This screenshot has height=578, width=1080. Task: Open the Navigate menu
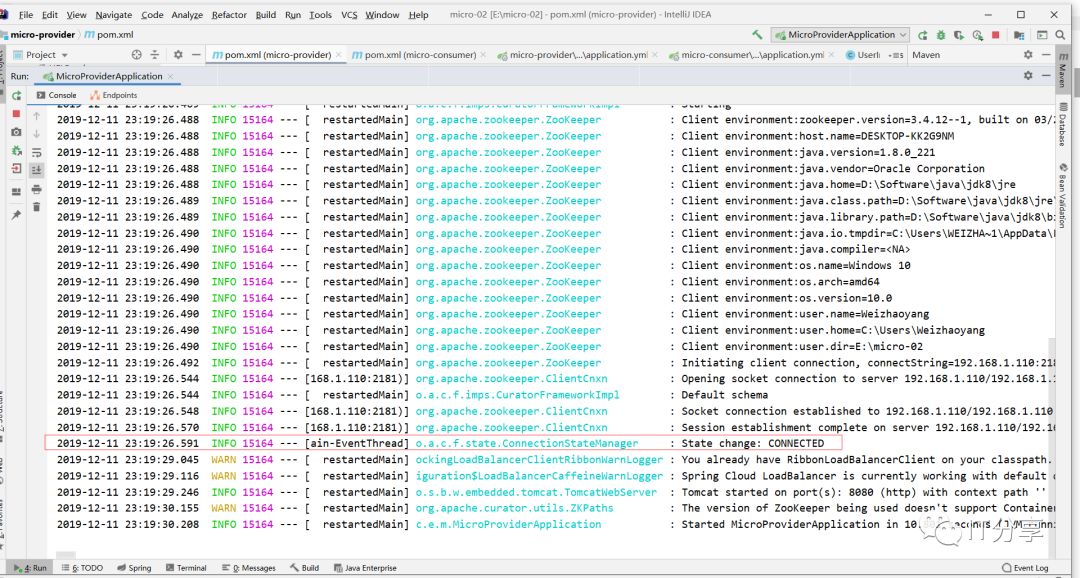114,14
